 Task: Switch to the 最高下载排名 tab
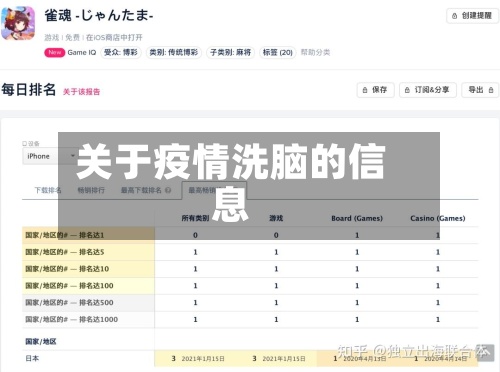tap(141, 190)
